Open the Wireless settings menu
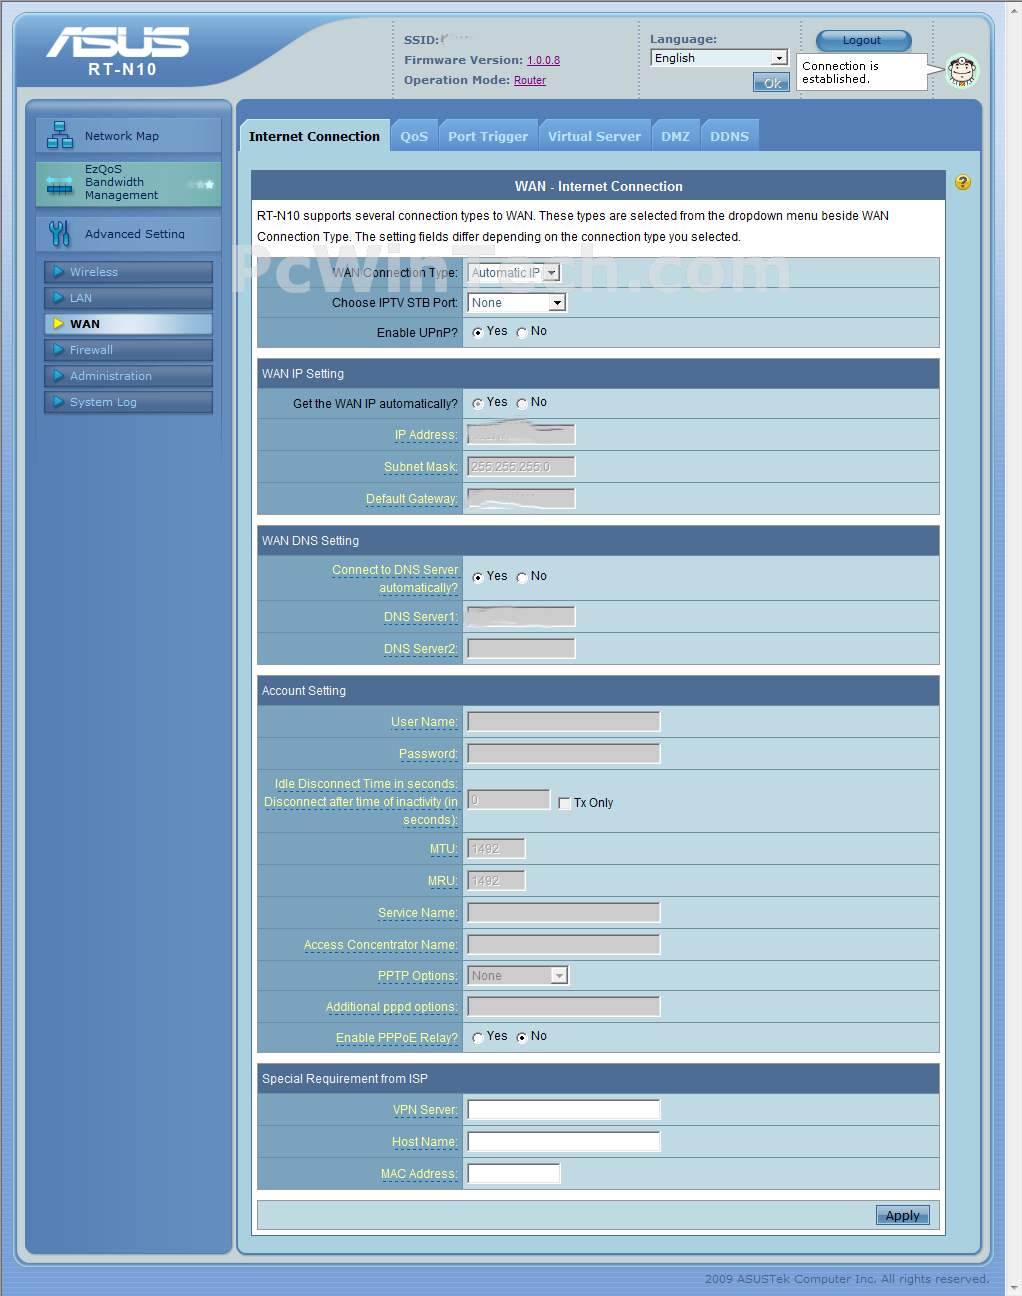 click(x=128, y=272)
